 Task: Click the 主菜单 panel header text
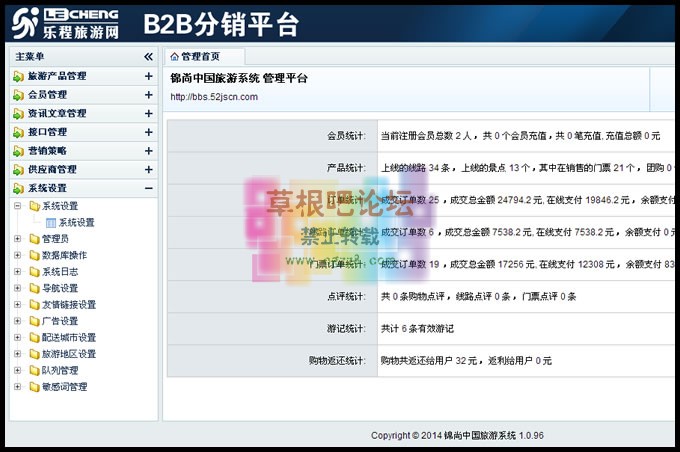coord(29,57)
